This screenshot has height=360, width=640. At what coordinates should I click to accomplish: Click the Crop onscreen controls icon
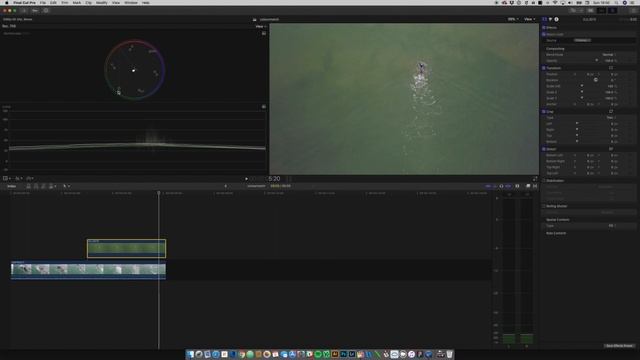(x=611, y=111)
